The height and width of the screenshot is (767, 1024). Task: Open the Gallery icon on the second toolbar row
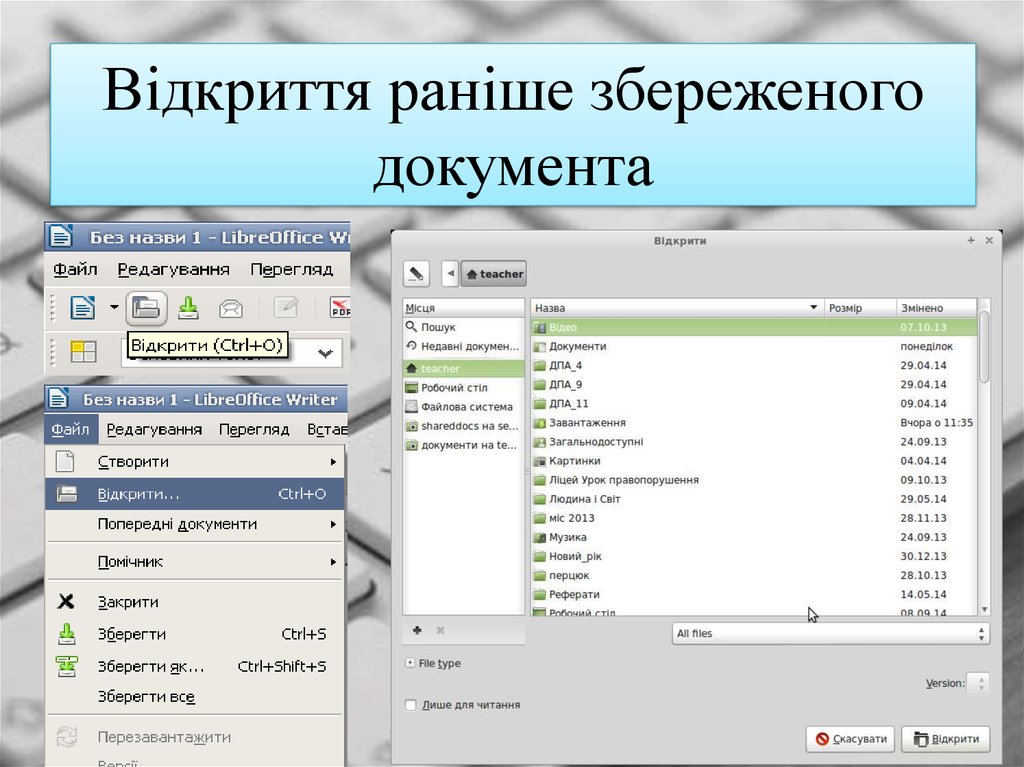82,352
